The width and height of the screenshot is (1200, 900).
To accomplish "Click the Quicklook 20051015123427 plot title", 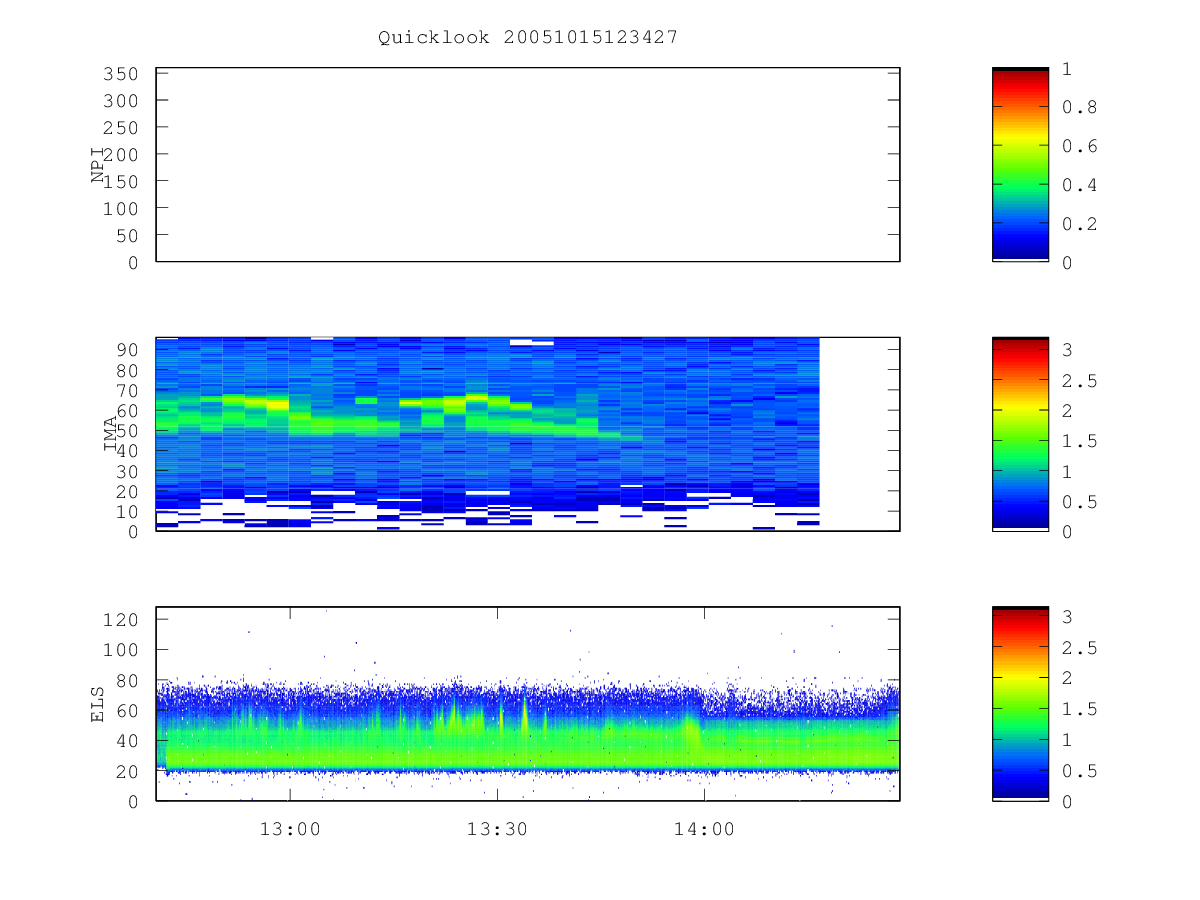I will (528, 37).
